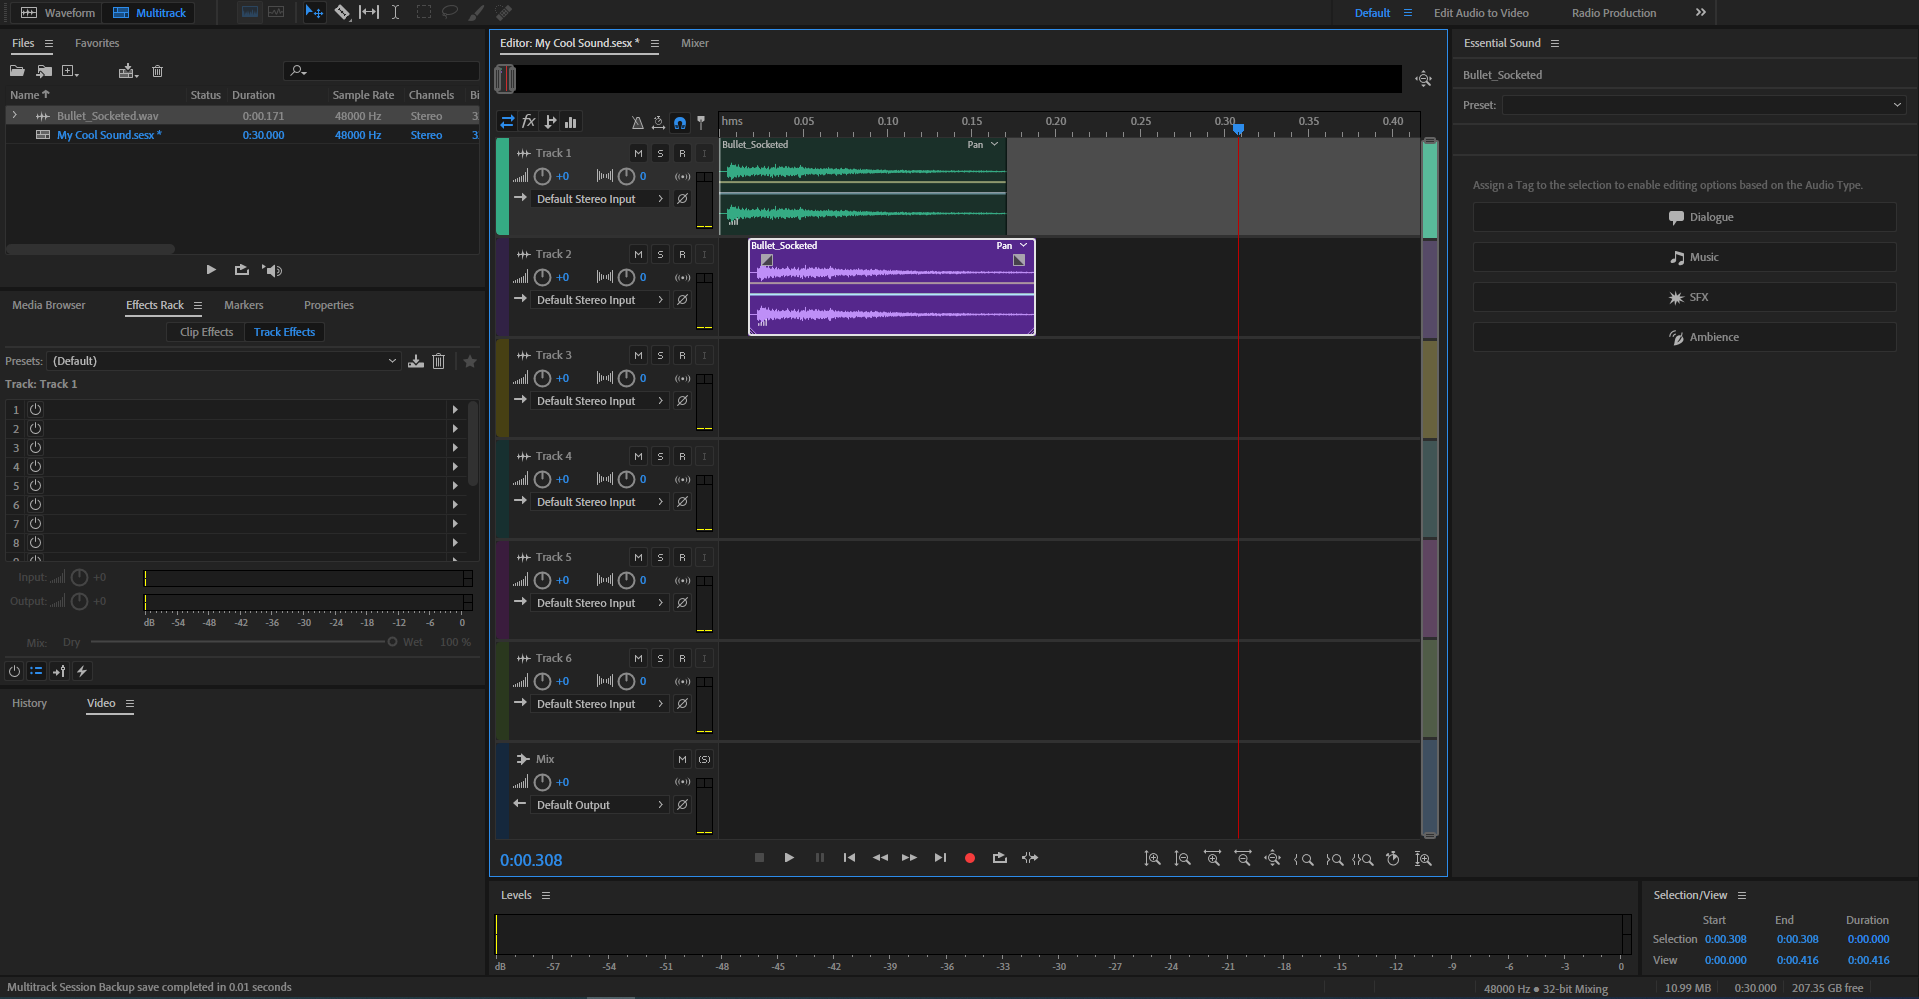Click the Play icon in Files panel
This screenshot has width=1919, height=999.
coord(211,270)
